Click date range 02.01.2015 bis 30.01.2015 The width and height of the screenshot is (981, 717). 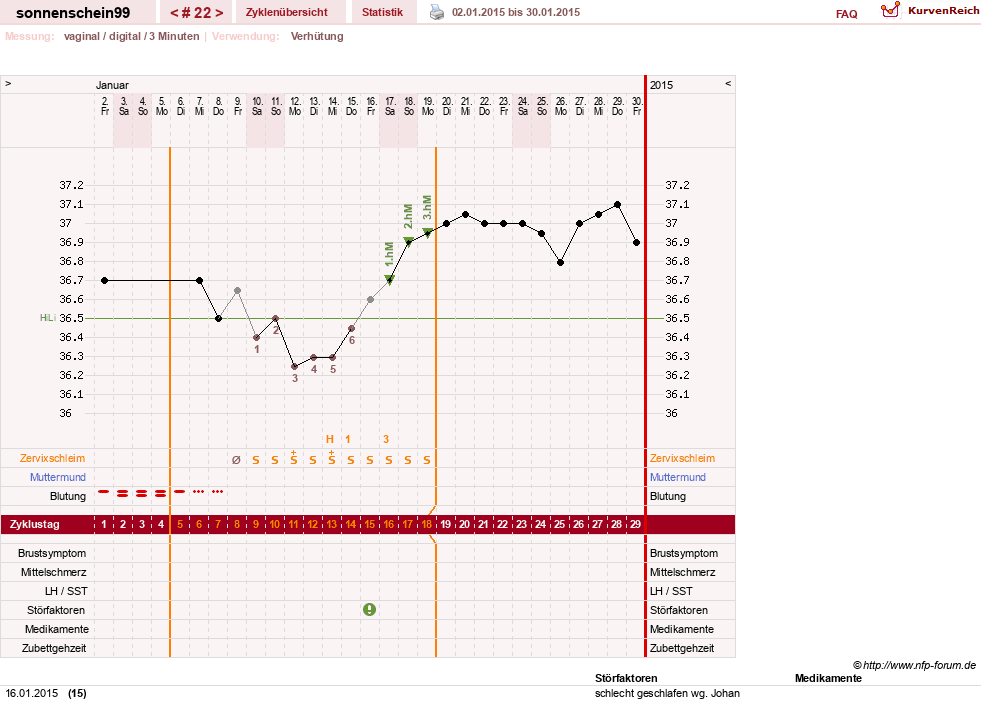click(516, 12)
